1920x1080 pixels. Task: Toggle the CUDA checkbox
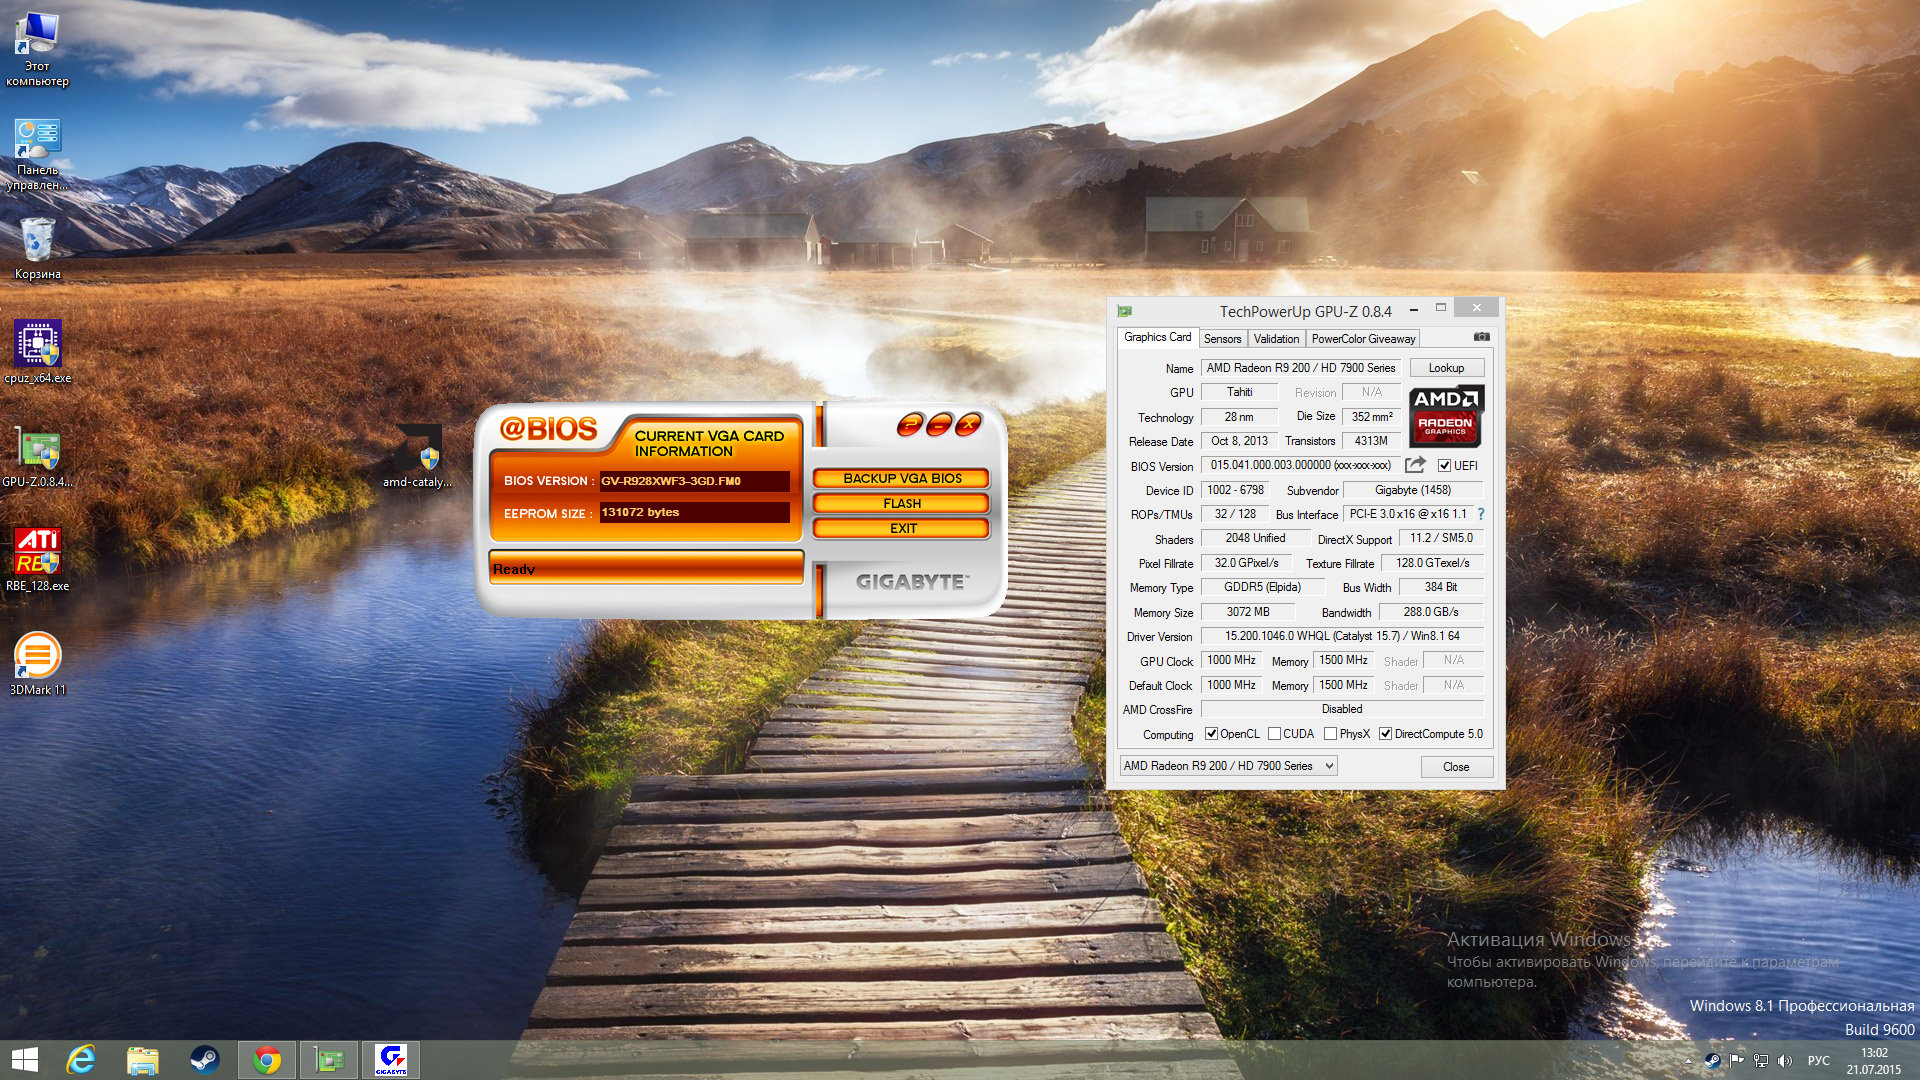pyautogui.click(x=1274, y=734)
